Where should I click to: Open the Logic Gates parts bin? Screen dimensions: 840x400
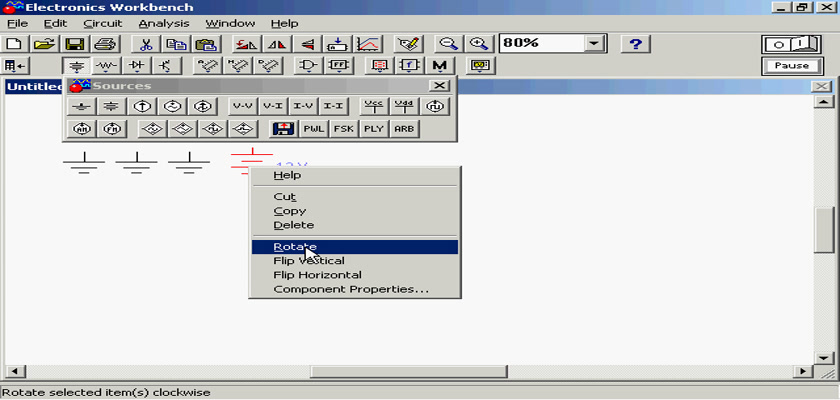pos(309,66)
